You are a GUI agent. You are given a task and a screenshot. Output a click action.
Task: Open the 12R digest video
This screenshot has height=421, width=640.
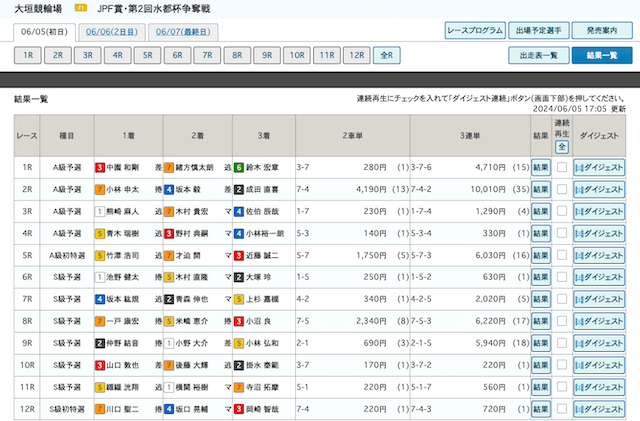click(x=602, y=409)
